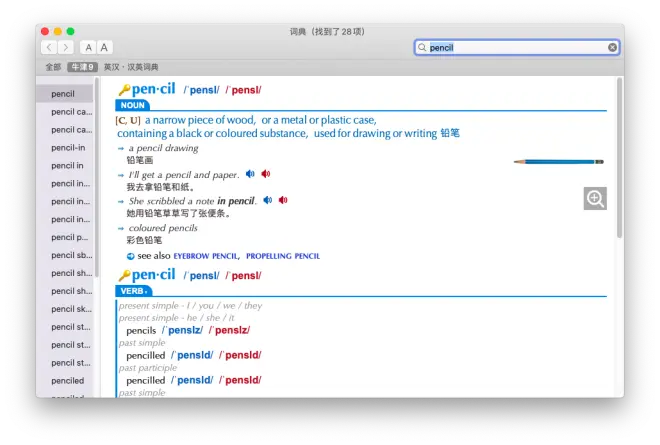Click the key icon beside the verb pen·cil headword

[x=124, y=275]
